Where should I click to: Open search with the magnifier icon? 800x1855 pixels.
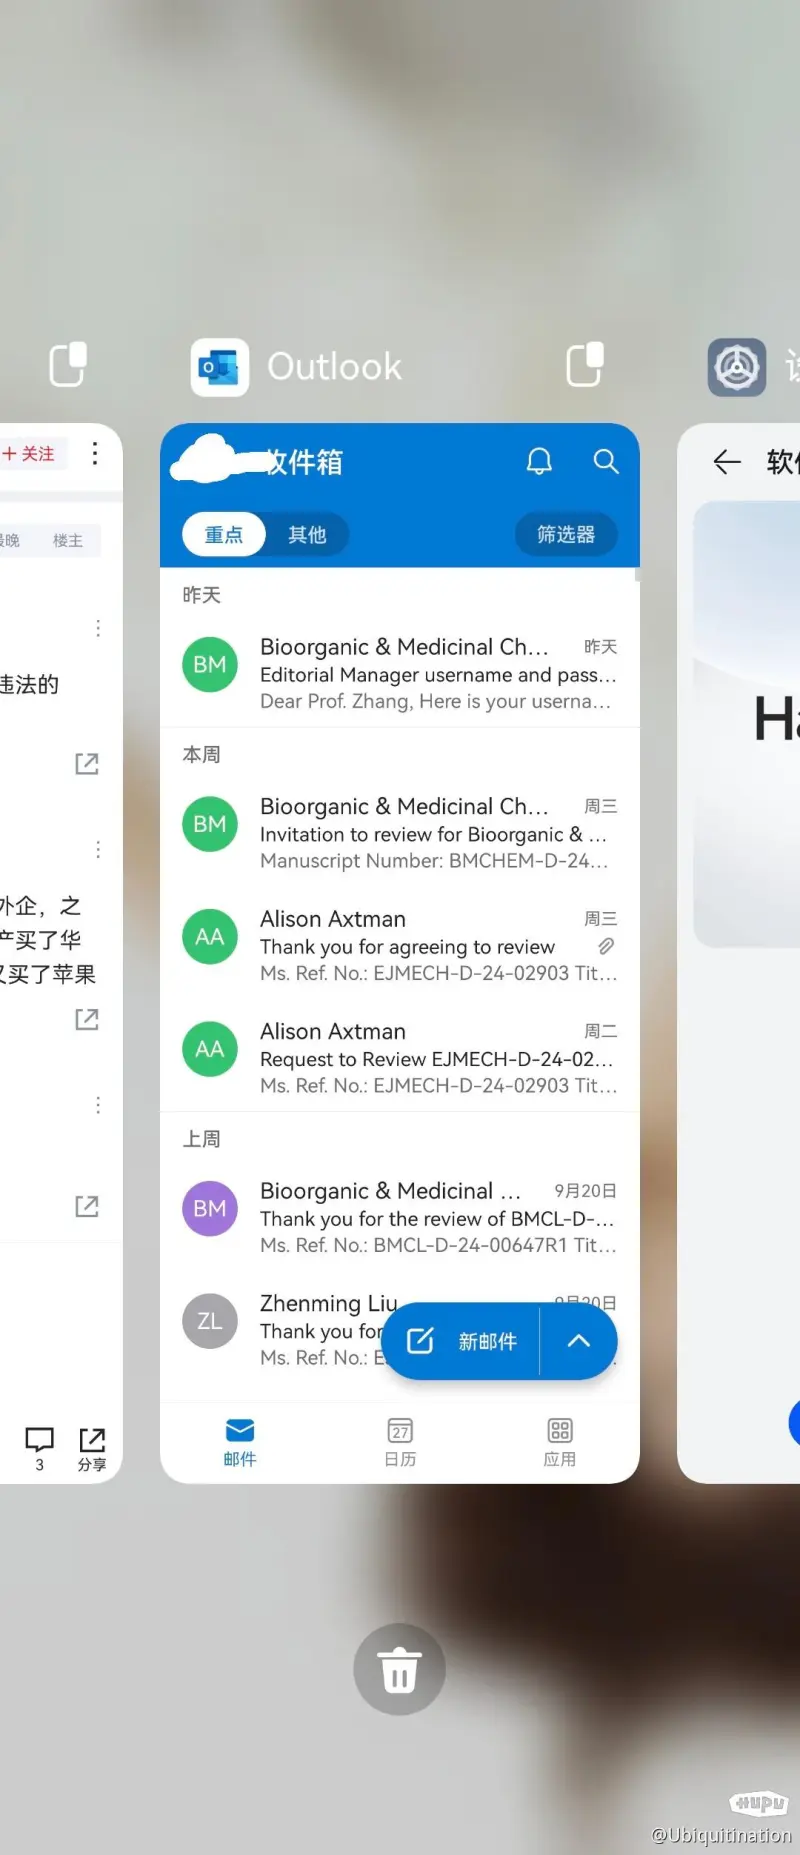coord(606,461)
